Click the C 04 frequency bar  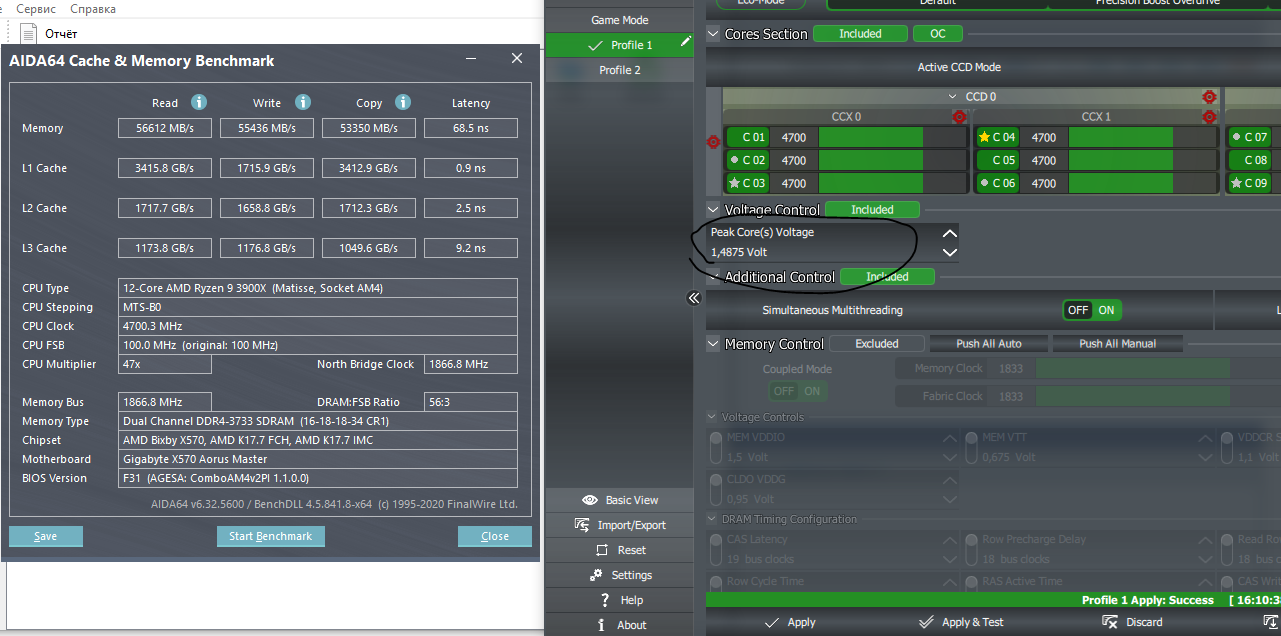tap(1142, 137)
